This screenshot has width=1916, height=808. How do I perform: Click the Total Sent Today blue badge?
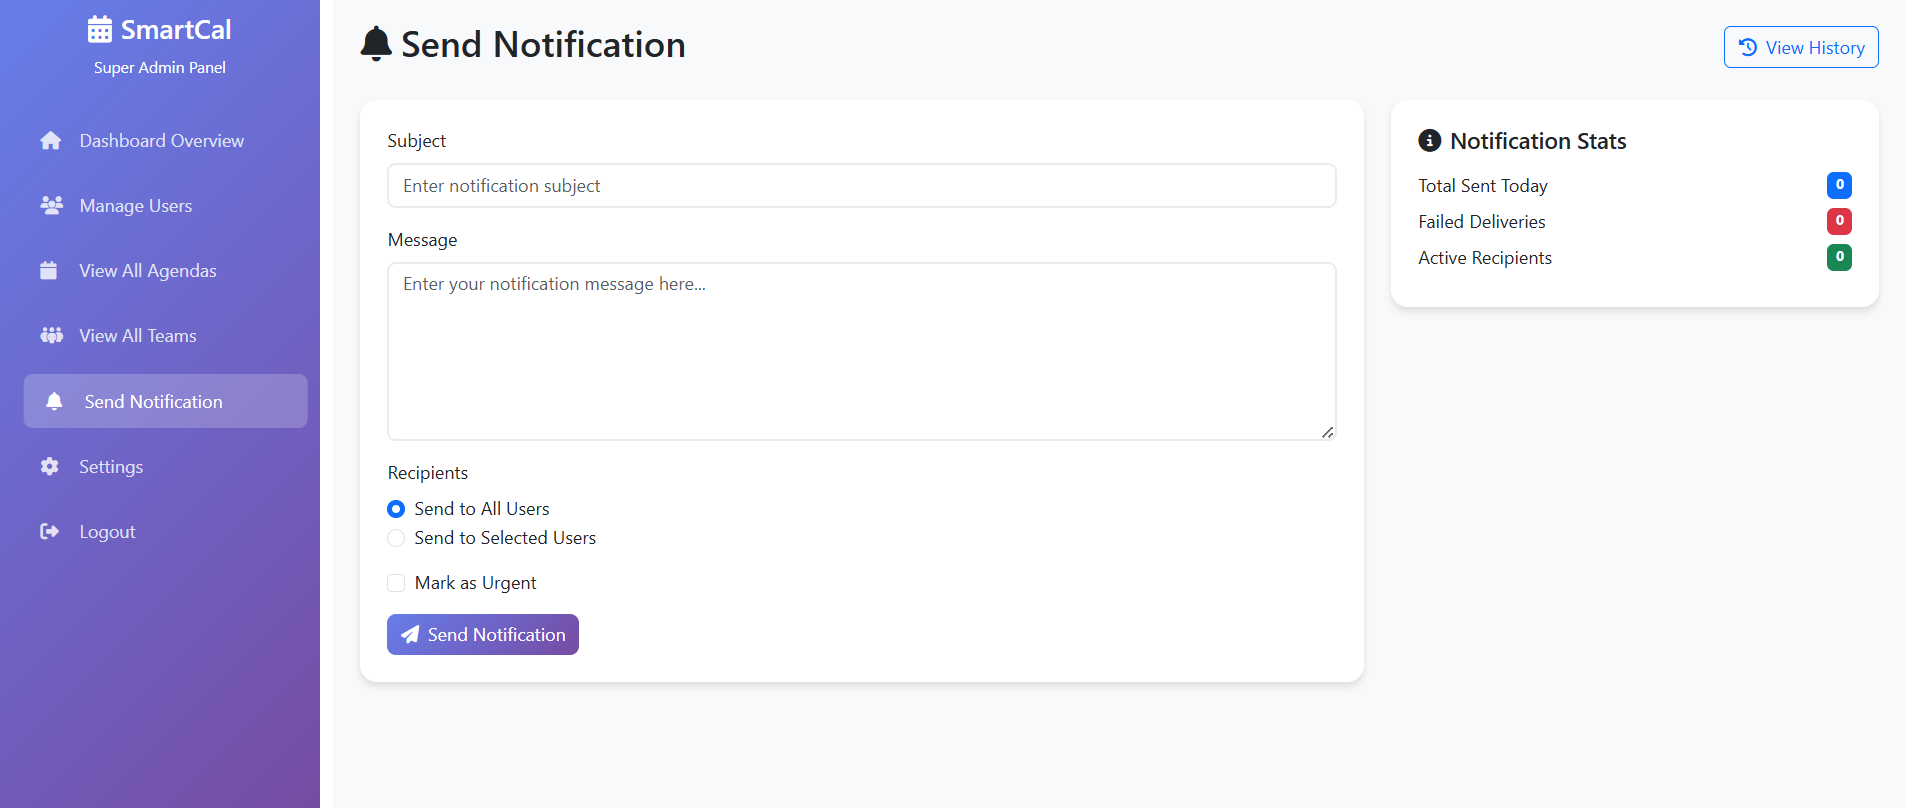click(1838, 185)
